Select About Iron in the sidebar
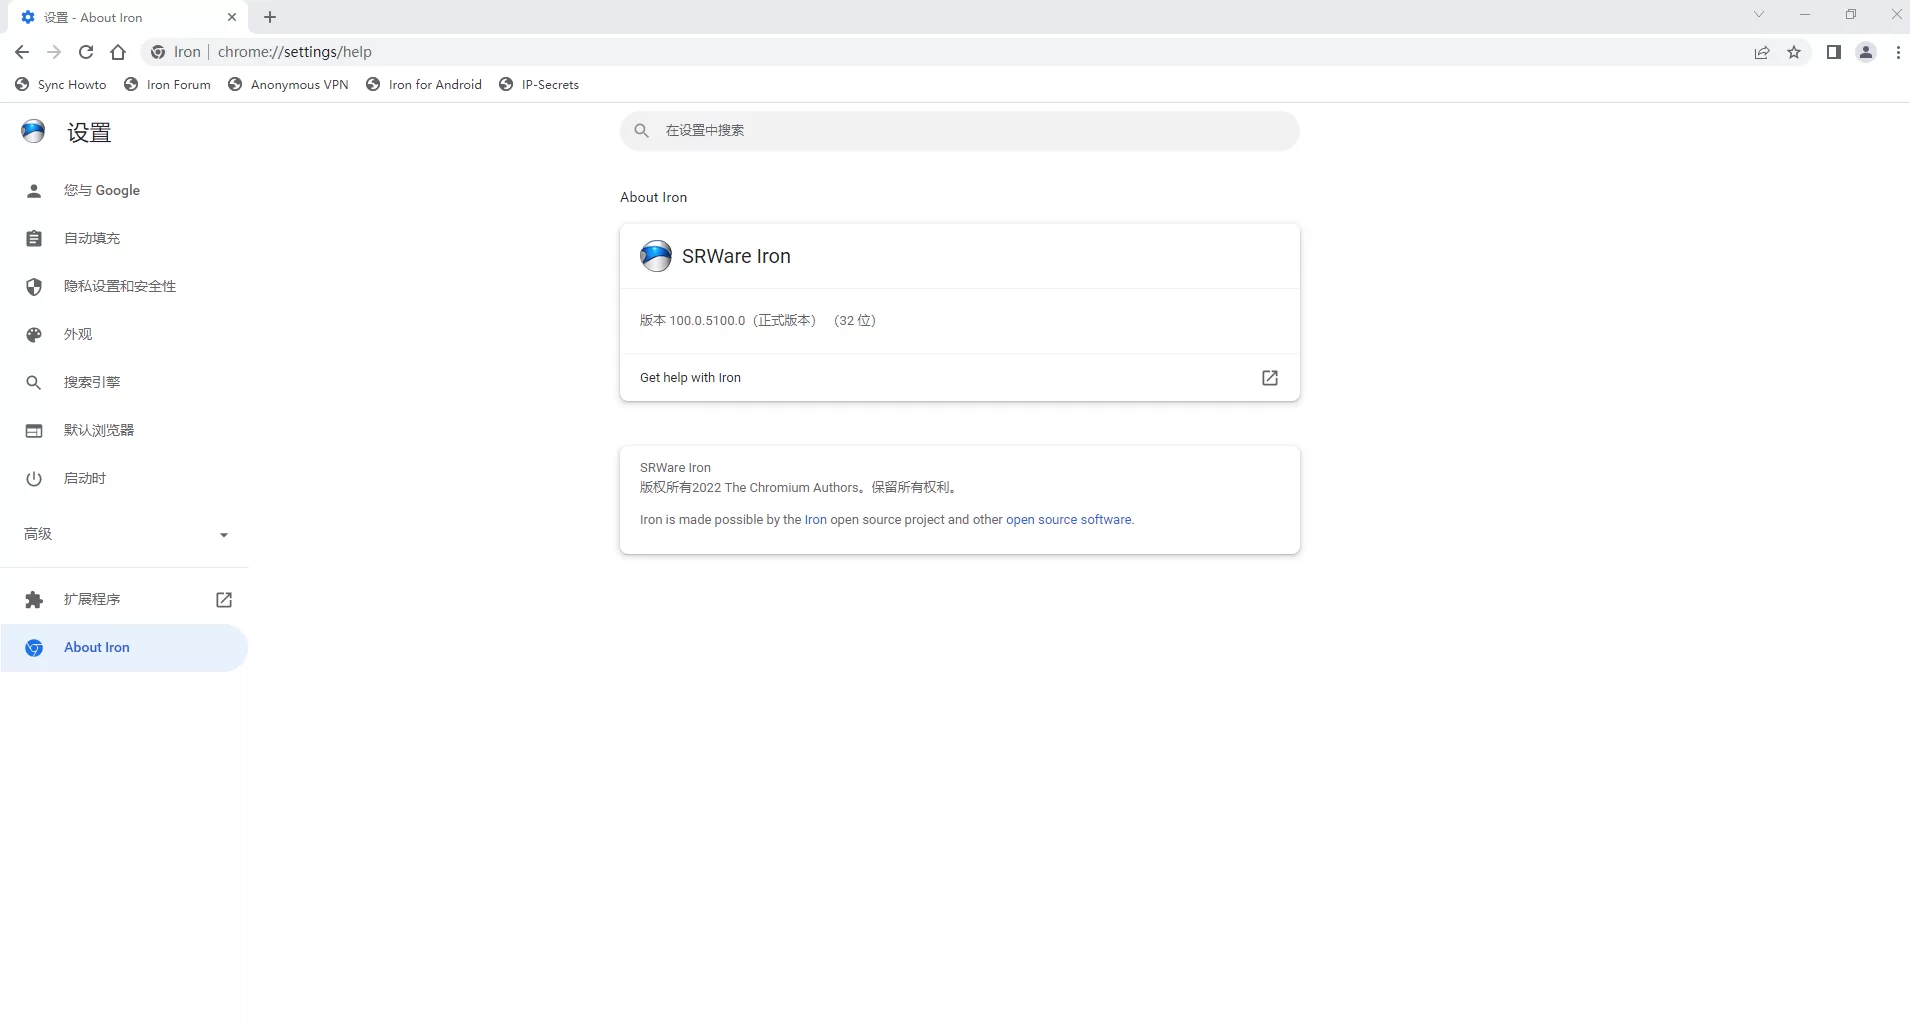Image resolution: width=1910 pixels, height=1028 pixels. point(96,647)
